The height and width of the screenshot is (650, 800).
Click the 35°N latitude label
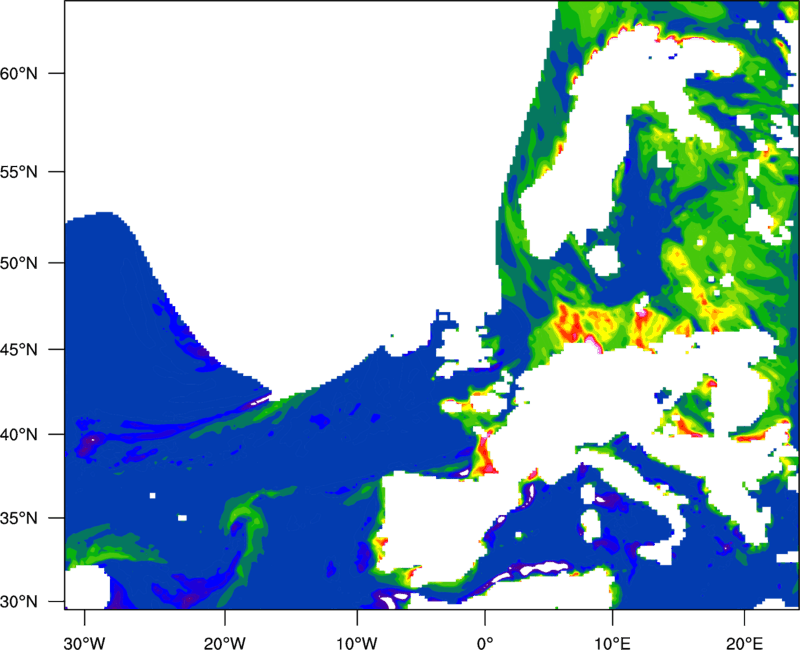[19, 518]
